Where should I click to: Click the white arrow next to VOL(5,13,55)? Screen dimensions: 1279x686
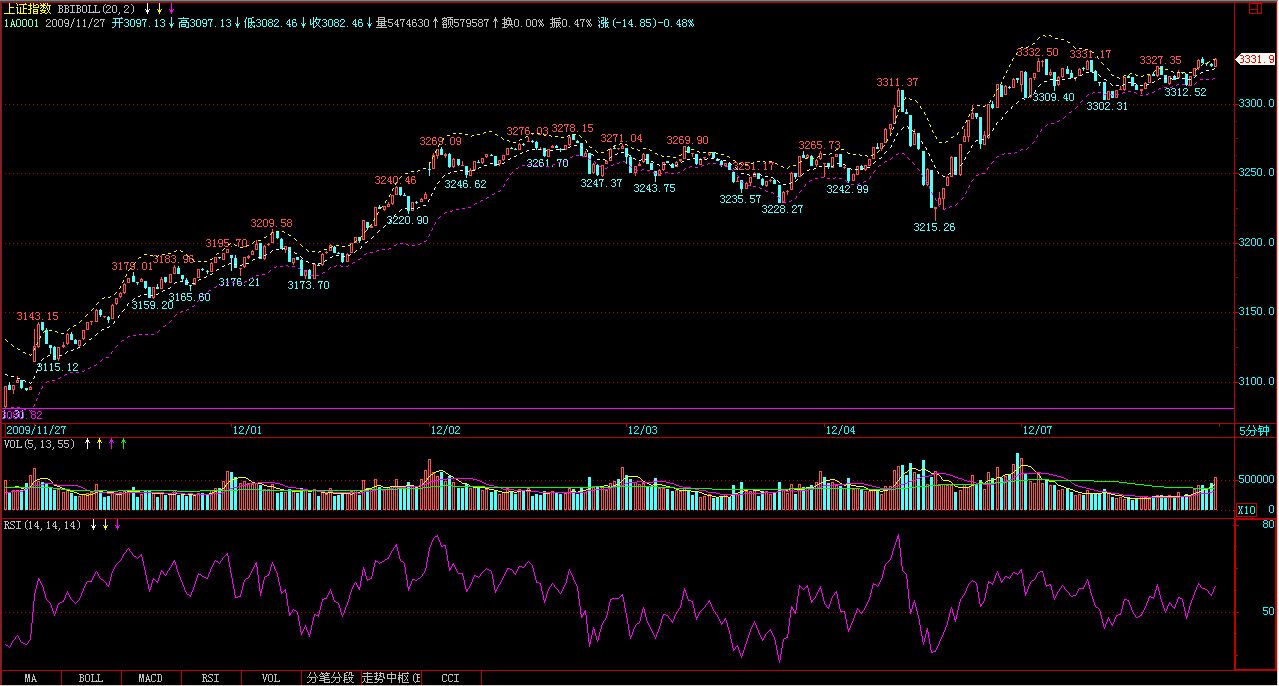(x=87, y=442)
